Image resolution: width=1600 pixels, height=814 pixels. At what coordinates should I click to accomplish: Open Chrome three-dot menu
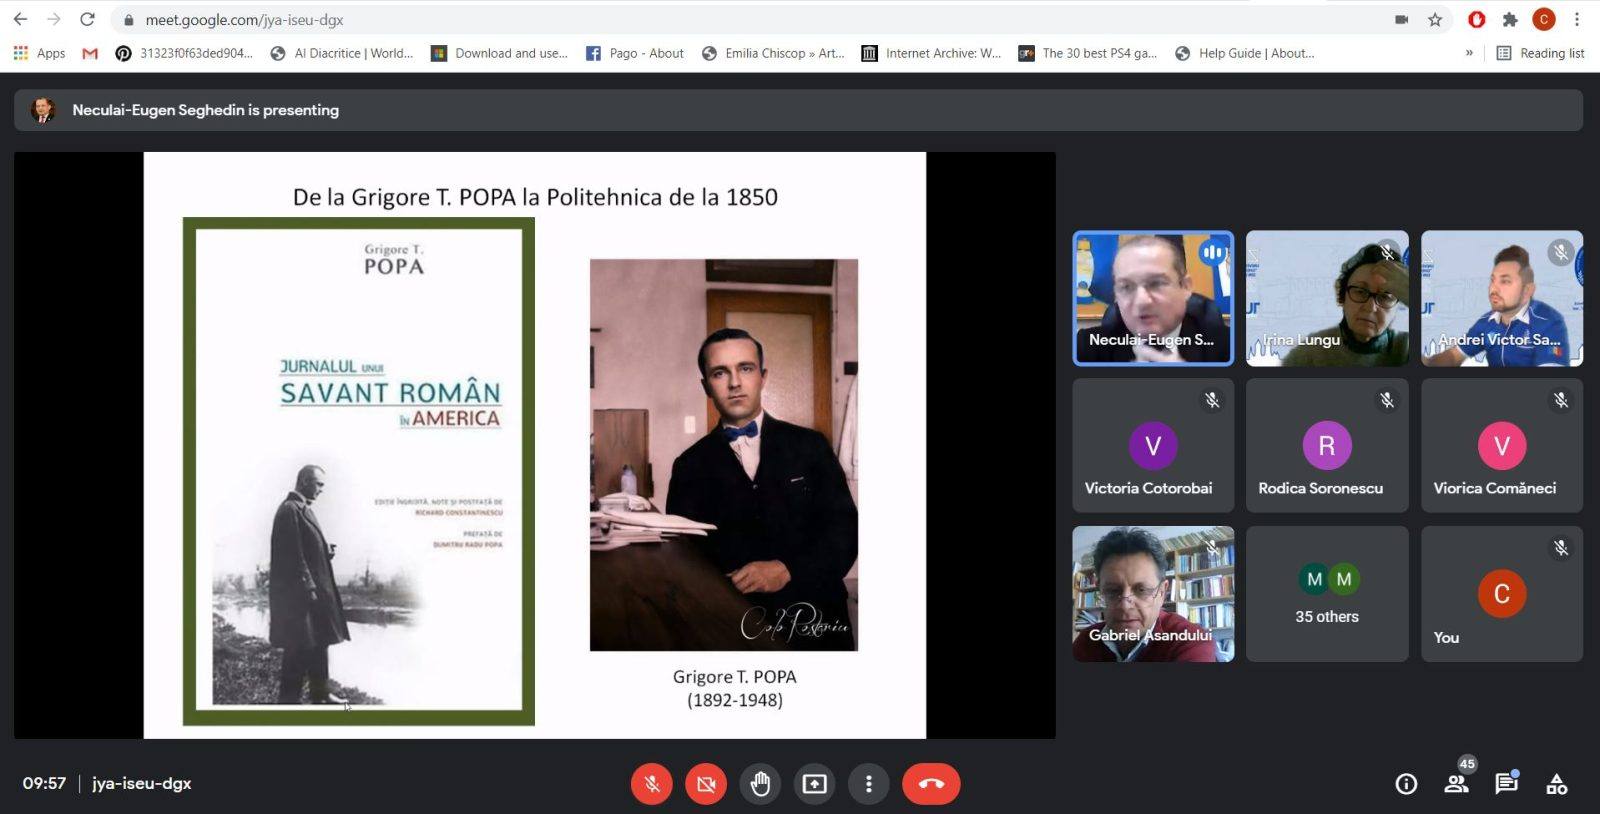(x=1577, y=19)
